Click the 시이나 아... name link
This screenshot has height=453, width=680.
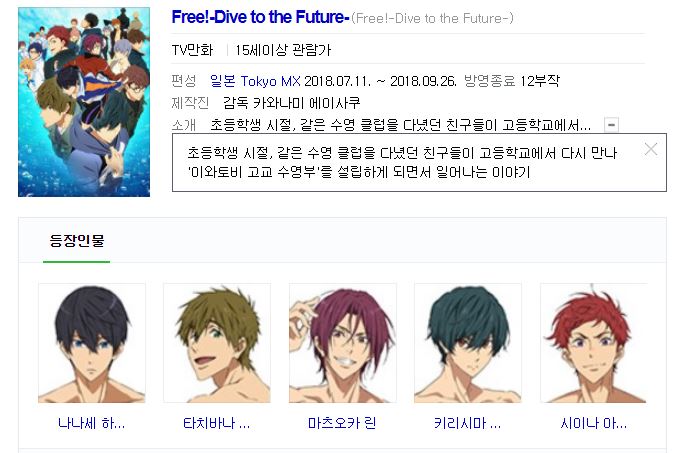click(593, 423)
